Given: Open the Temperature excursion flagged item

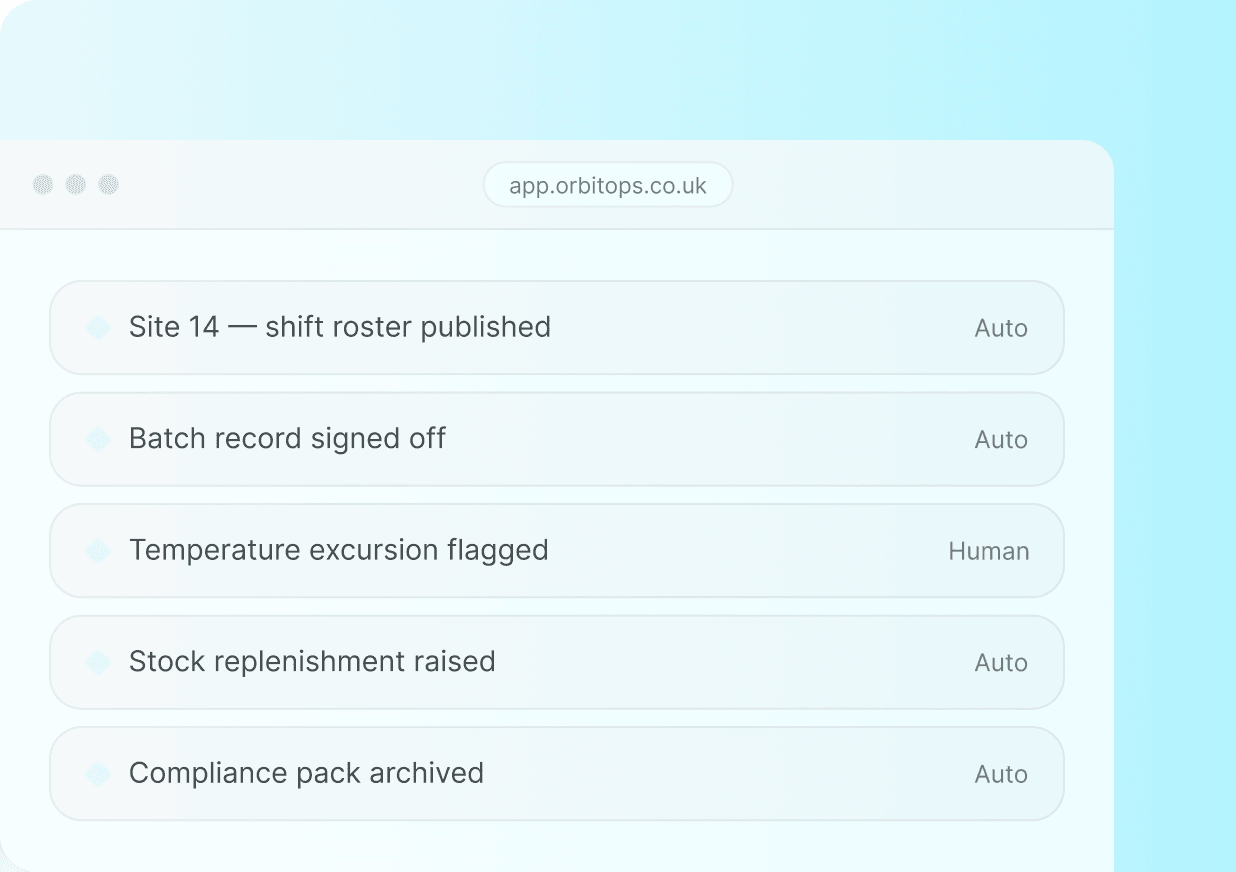Looking at the screenshot, I should click(x=557, y=551).
